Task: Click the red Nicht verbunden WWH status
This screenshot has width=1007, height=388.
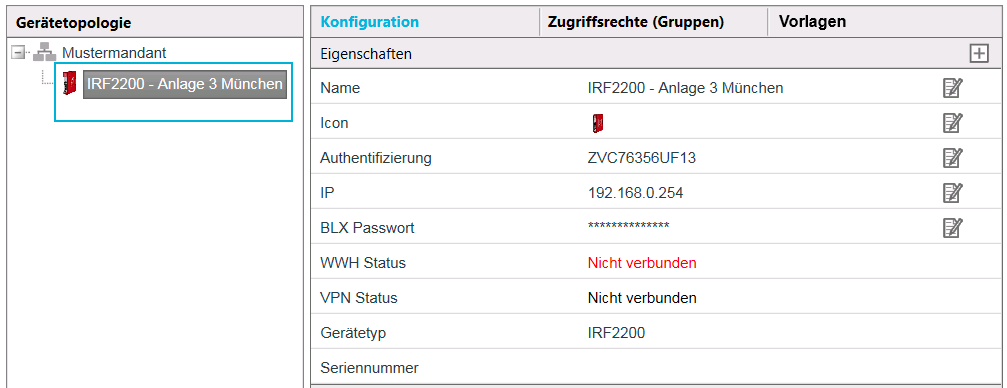Action: coord(642,263)
